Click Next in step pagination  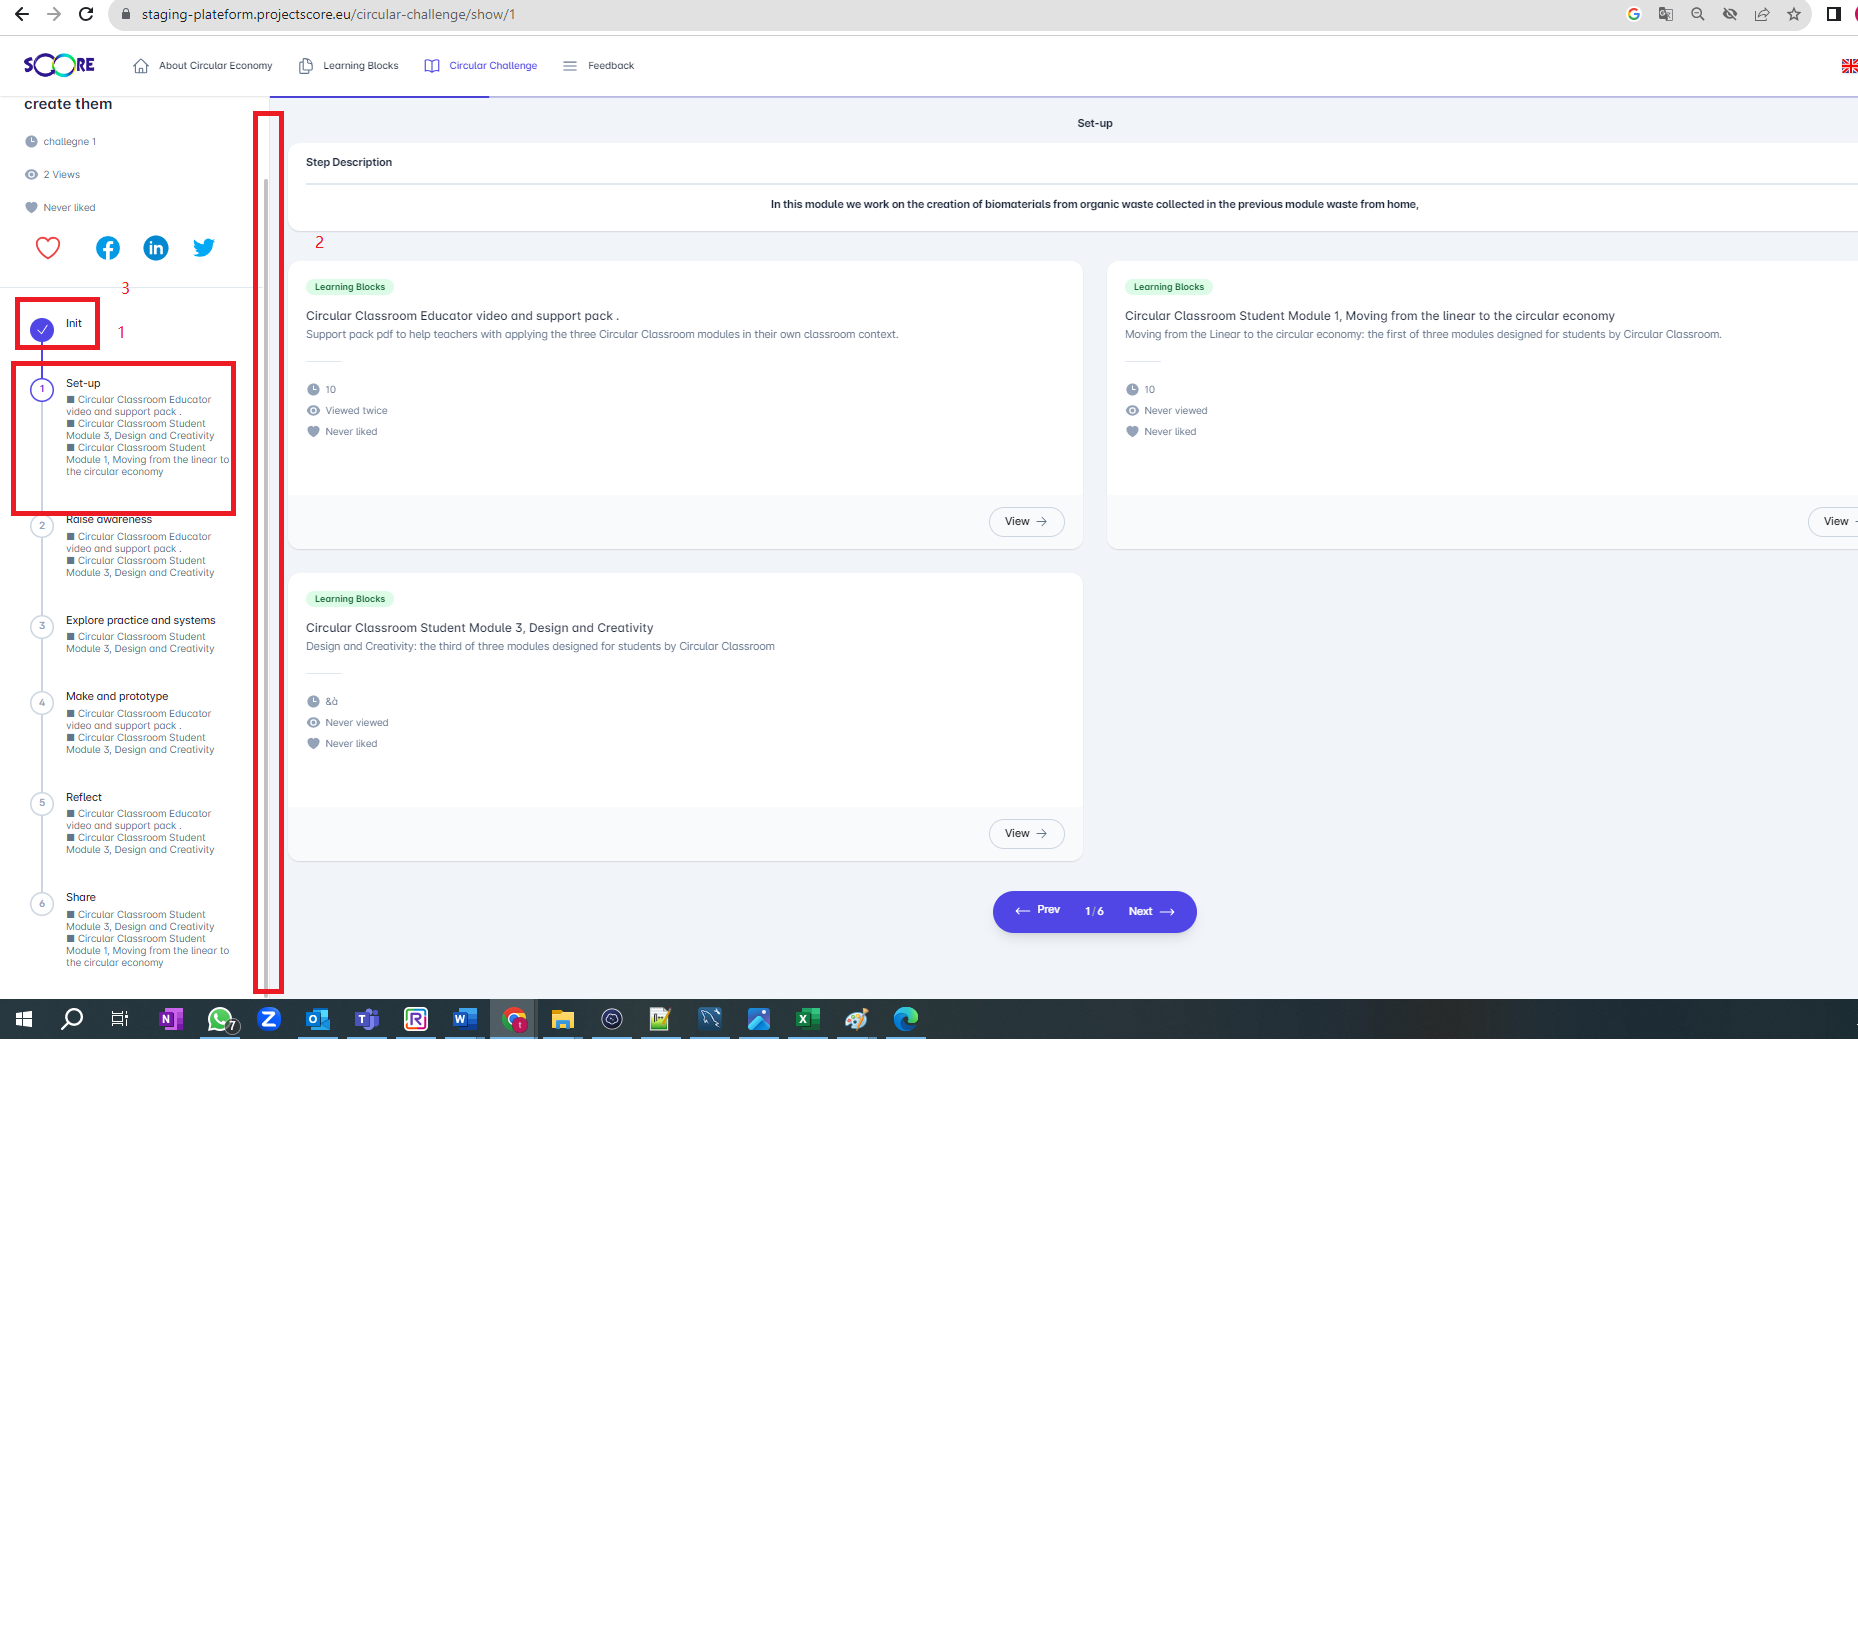click(1151, 912)
